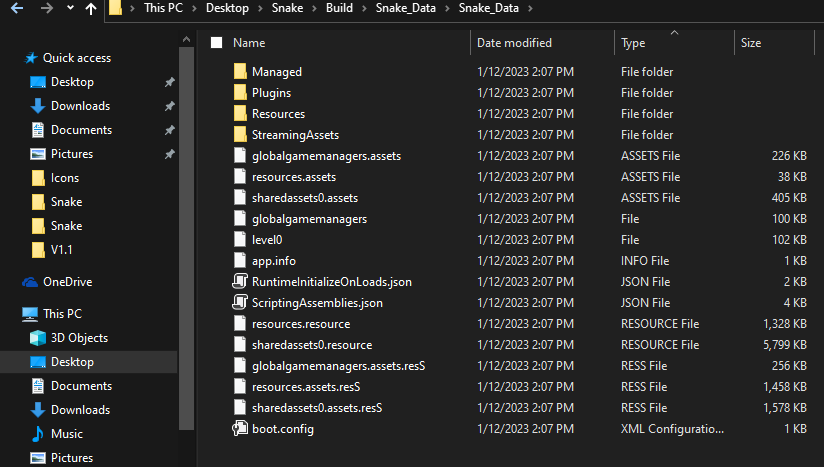Select resources.resource file icon
The image size is (824, 467).
click(x=240, y=324)
